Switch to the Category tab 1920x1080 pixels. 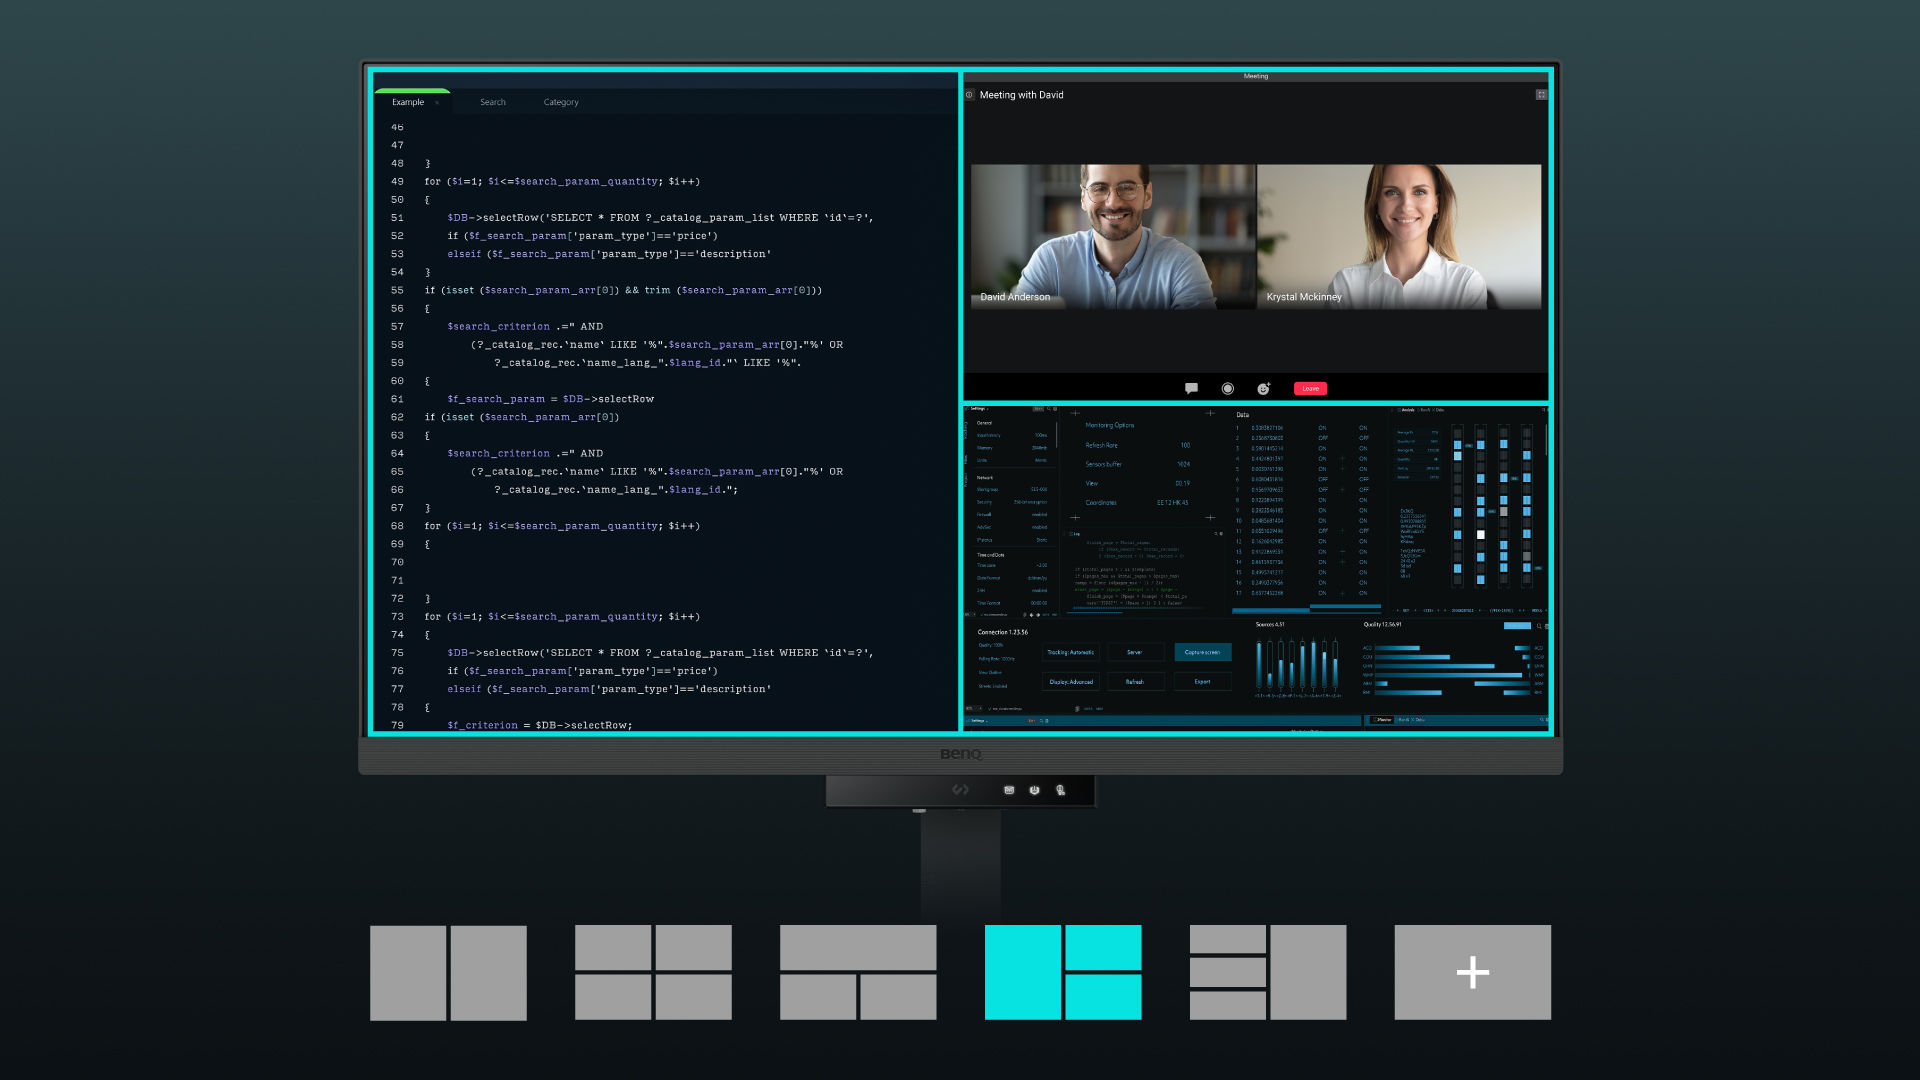coord(560,102)
